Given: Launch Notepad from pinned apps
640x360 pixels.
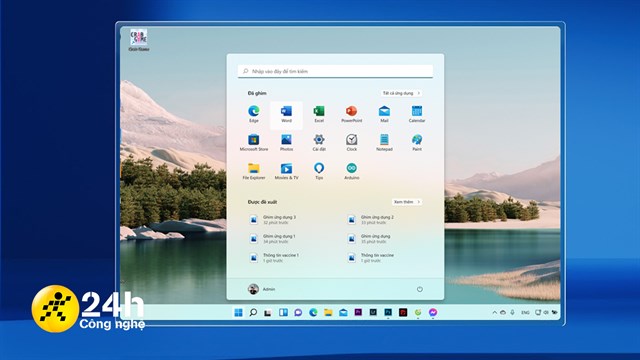Looking at the screenshot, I should click(384, 142).
